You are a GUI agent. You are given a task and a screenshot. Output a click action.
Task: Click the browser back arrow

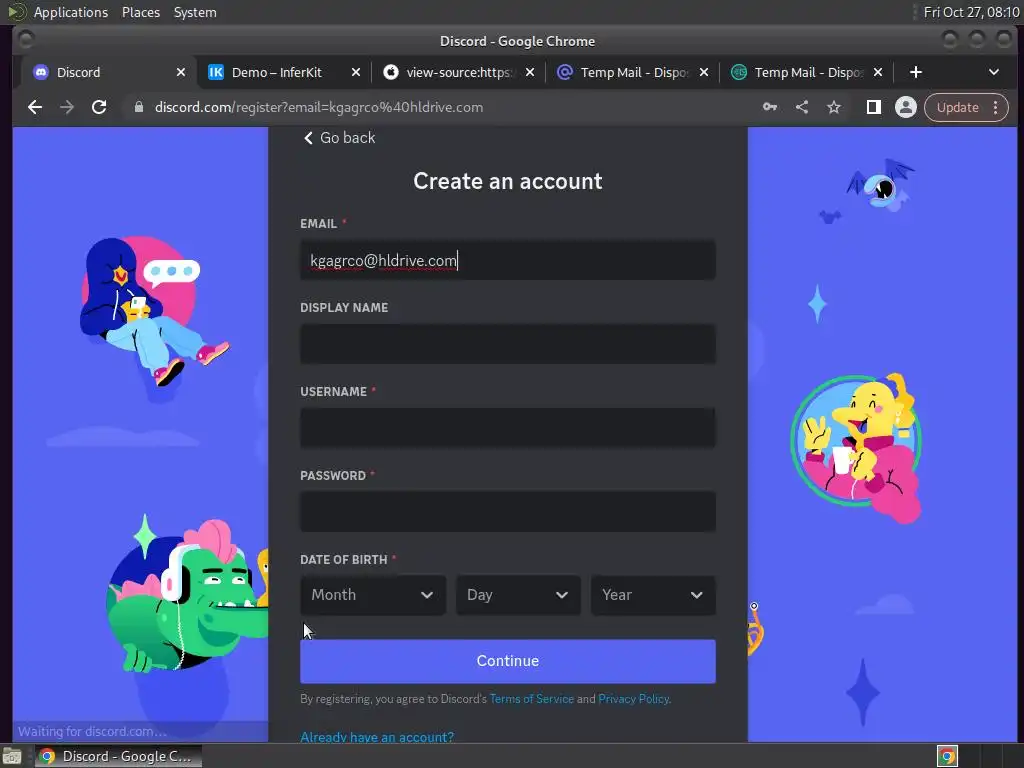35,107
